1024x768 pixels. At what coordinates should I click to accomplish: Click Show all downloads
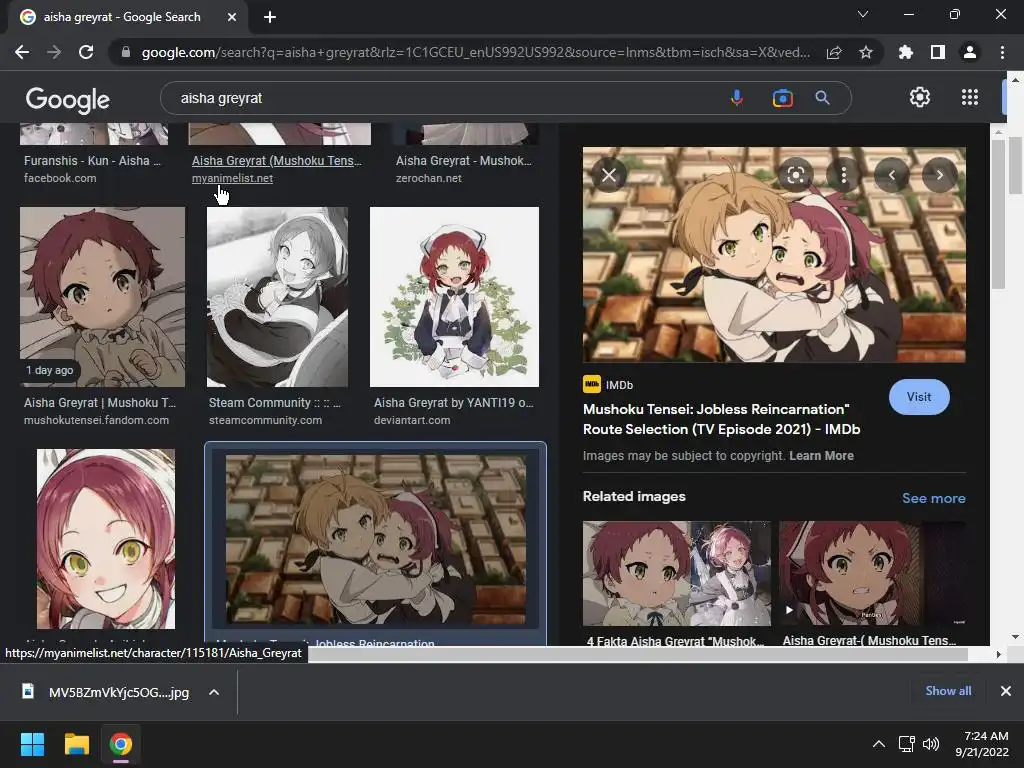pos(948,691)
